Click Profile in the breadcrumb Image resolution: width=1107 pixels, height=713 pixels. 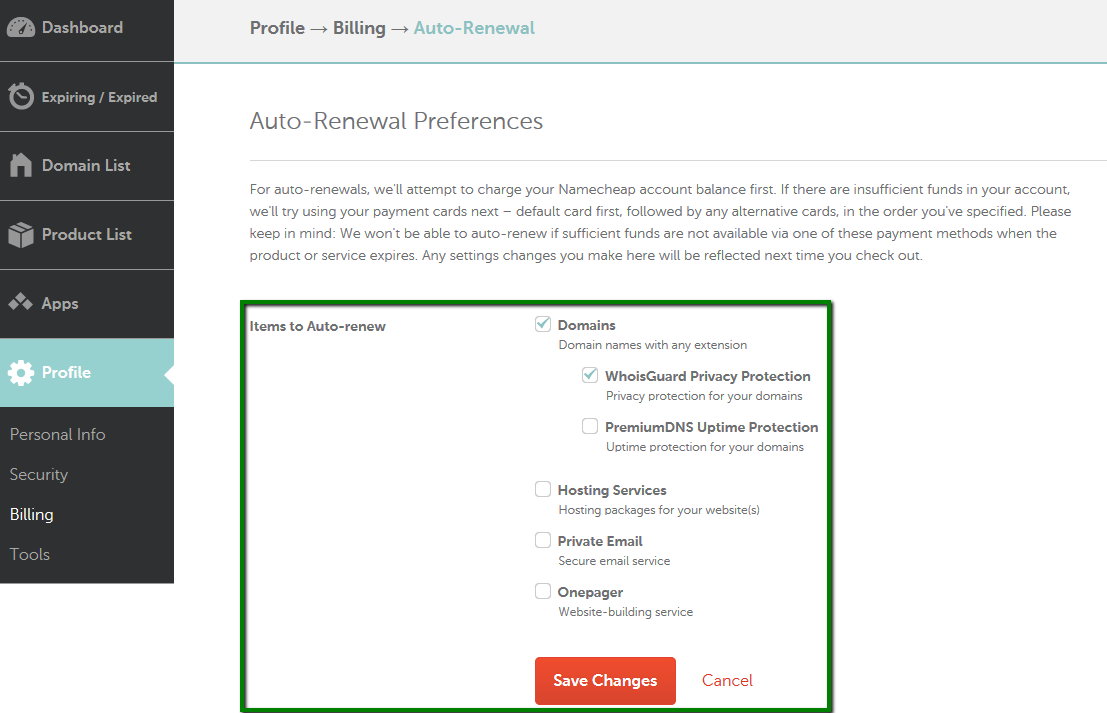pos(277,28)
